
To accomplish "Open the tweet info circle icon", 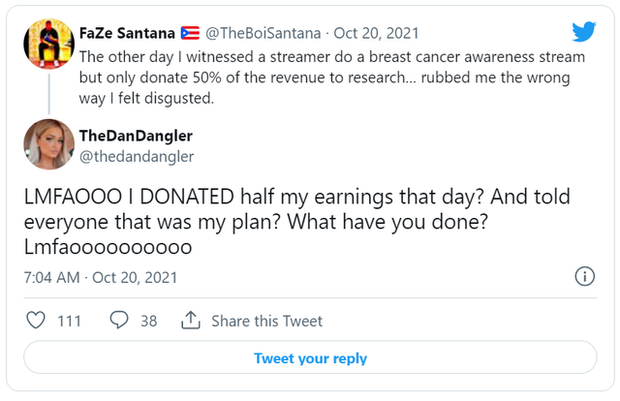I will 584,276.
